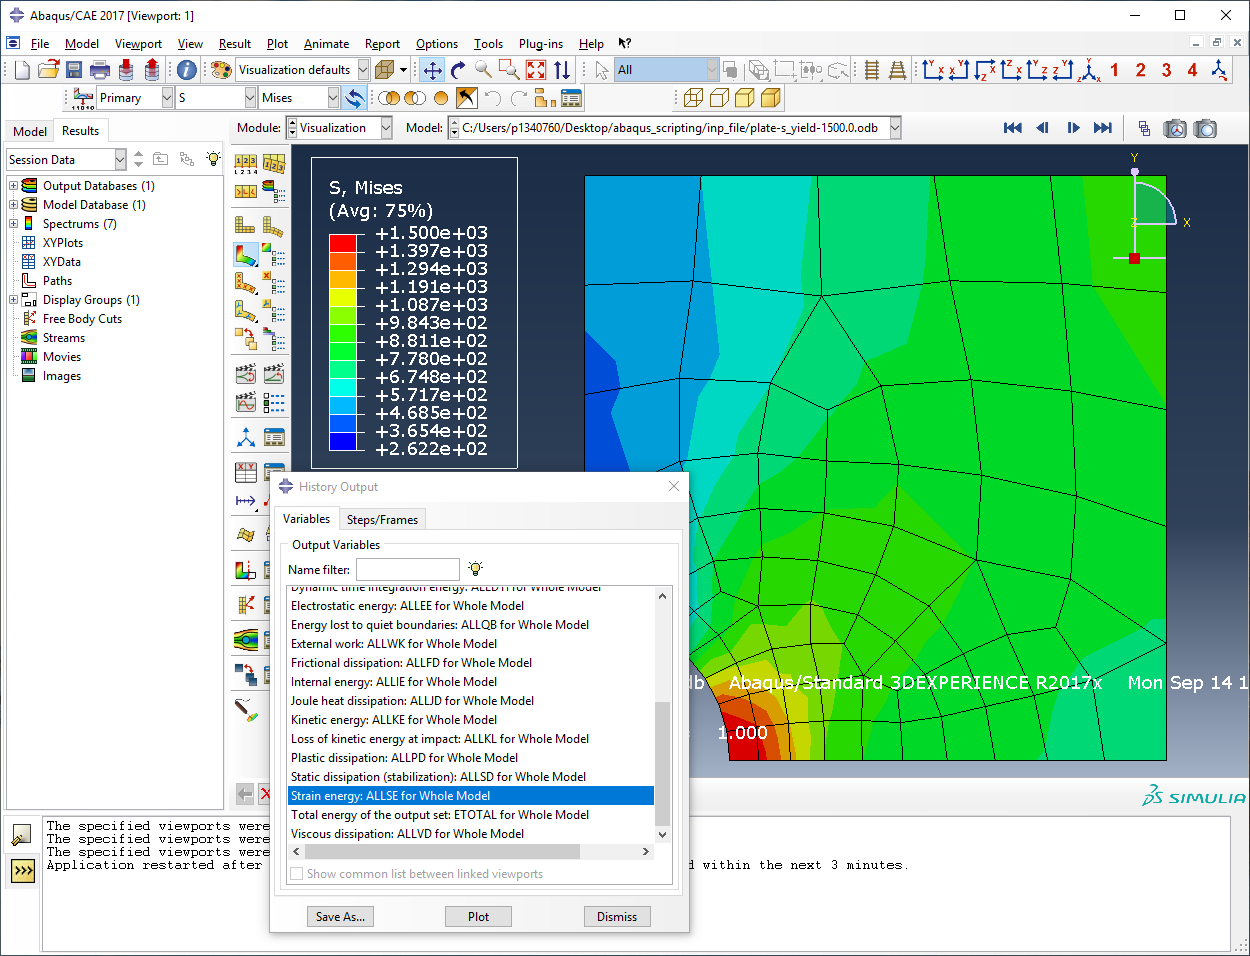The width and height of the screenshot is (1250, 956).
Task: Click the Plot button in History Output
Action: click(478, 916)
